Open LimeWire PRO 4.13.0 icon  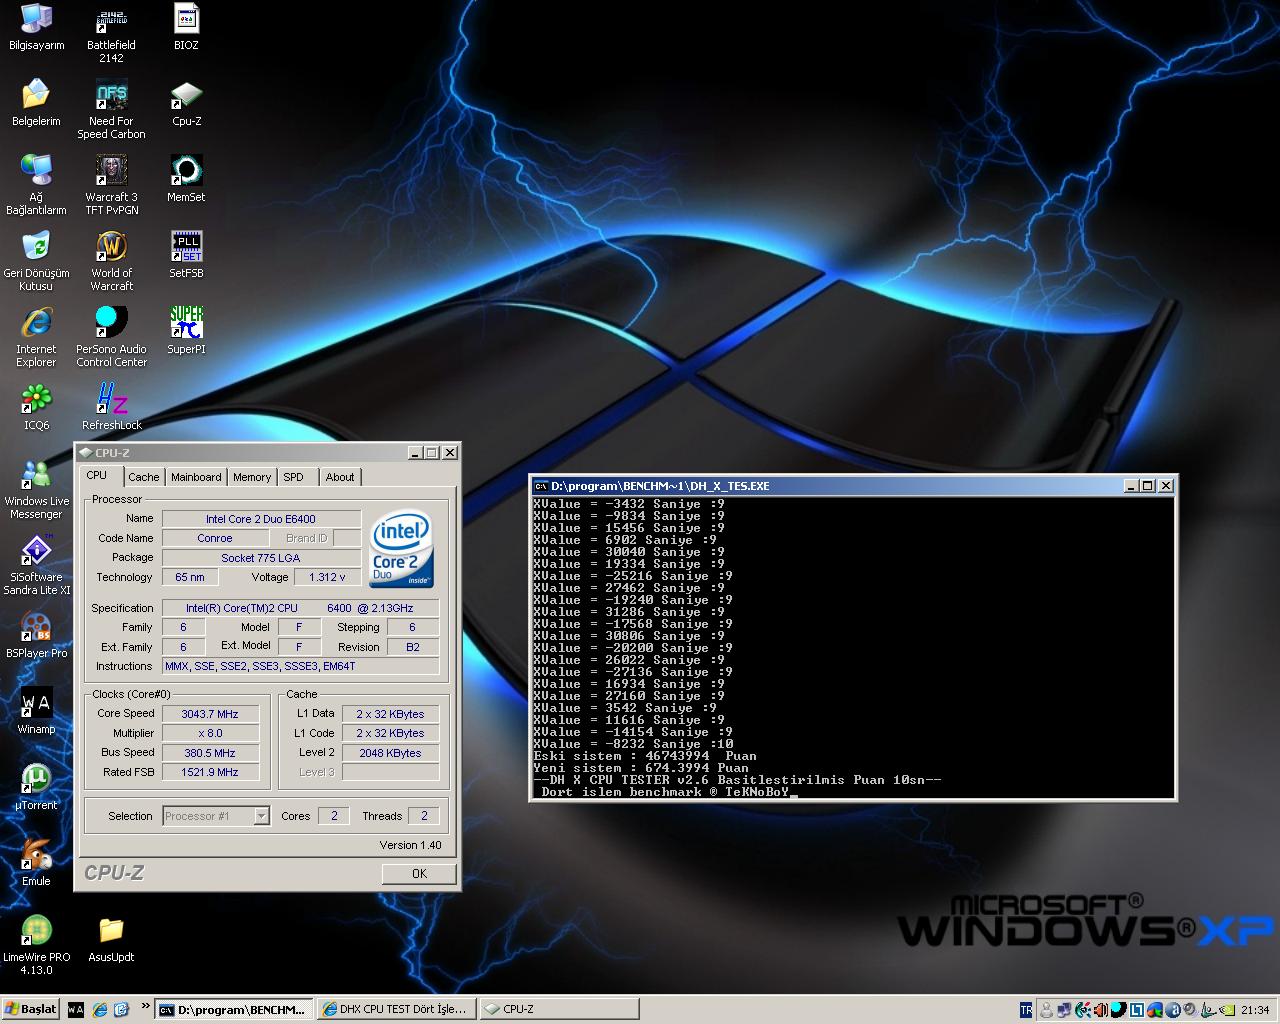click(36, 946)
